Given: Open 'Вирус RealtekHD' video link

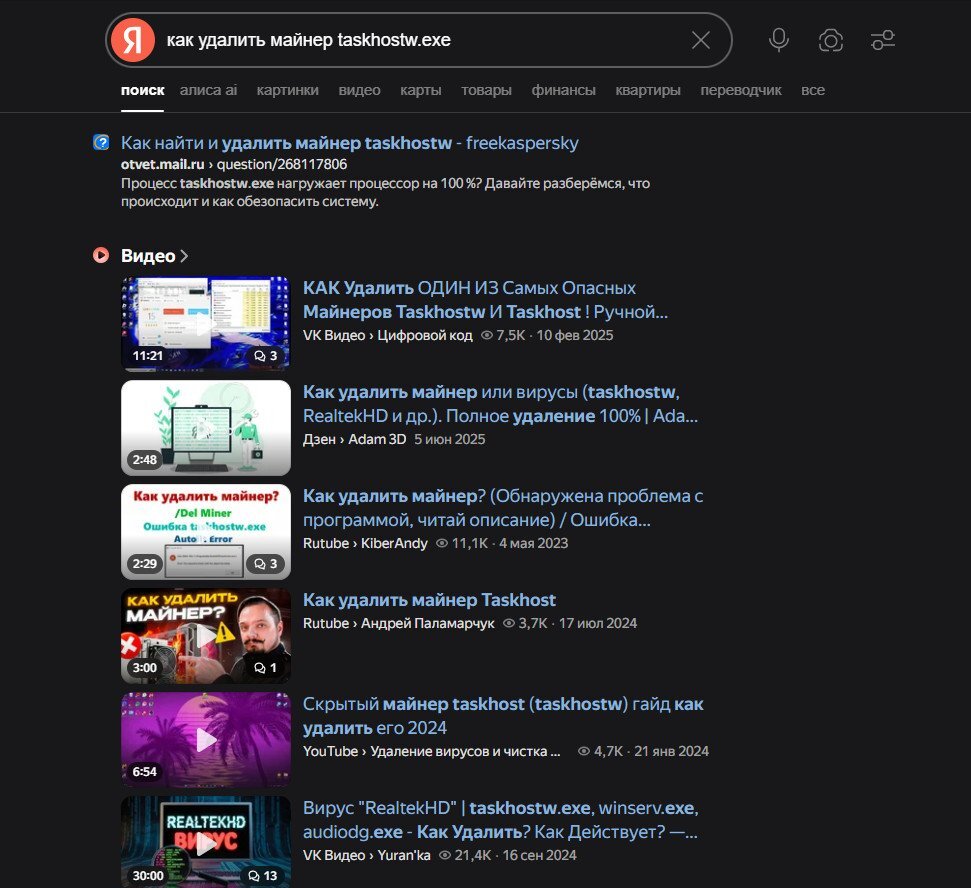Looking at the screenshot, I should (500, 820).
